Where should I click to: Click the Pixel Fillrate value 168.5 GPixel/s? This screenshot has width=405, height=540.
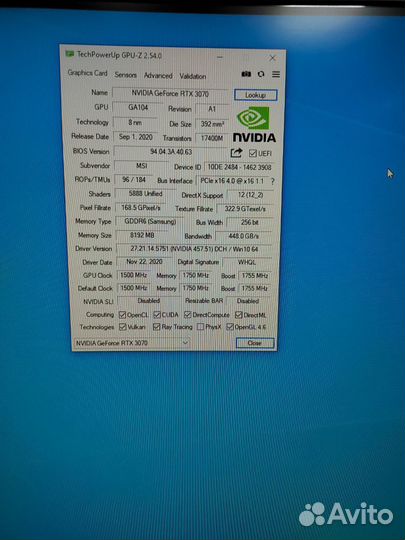point(141,208)
